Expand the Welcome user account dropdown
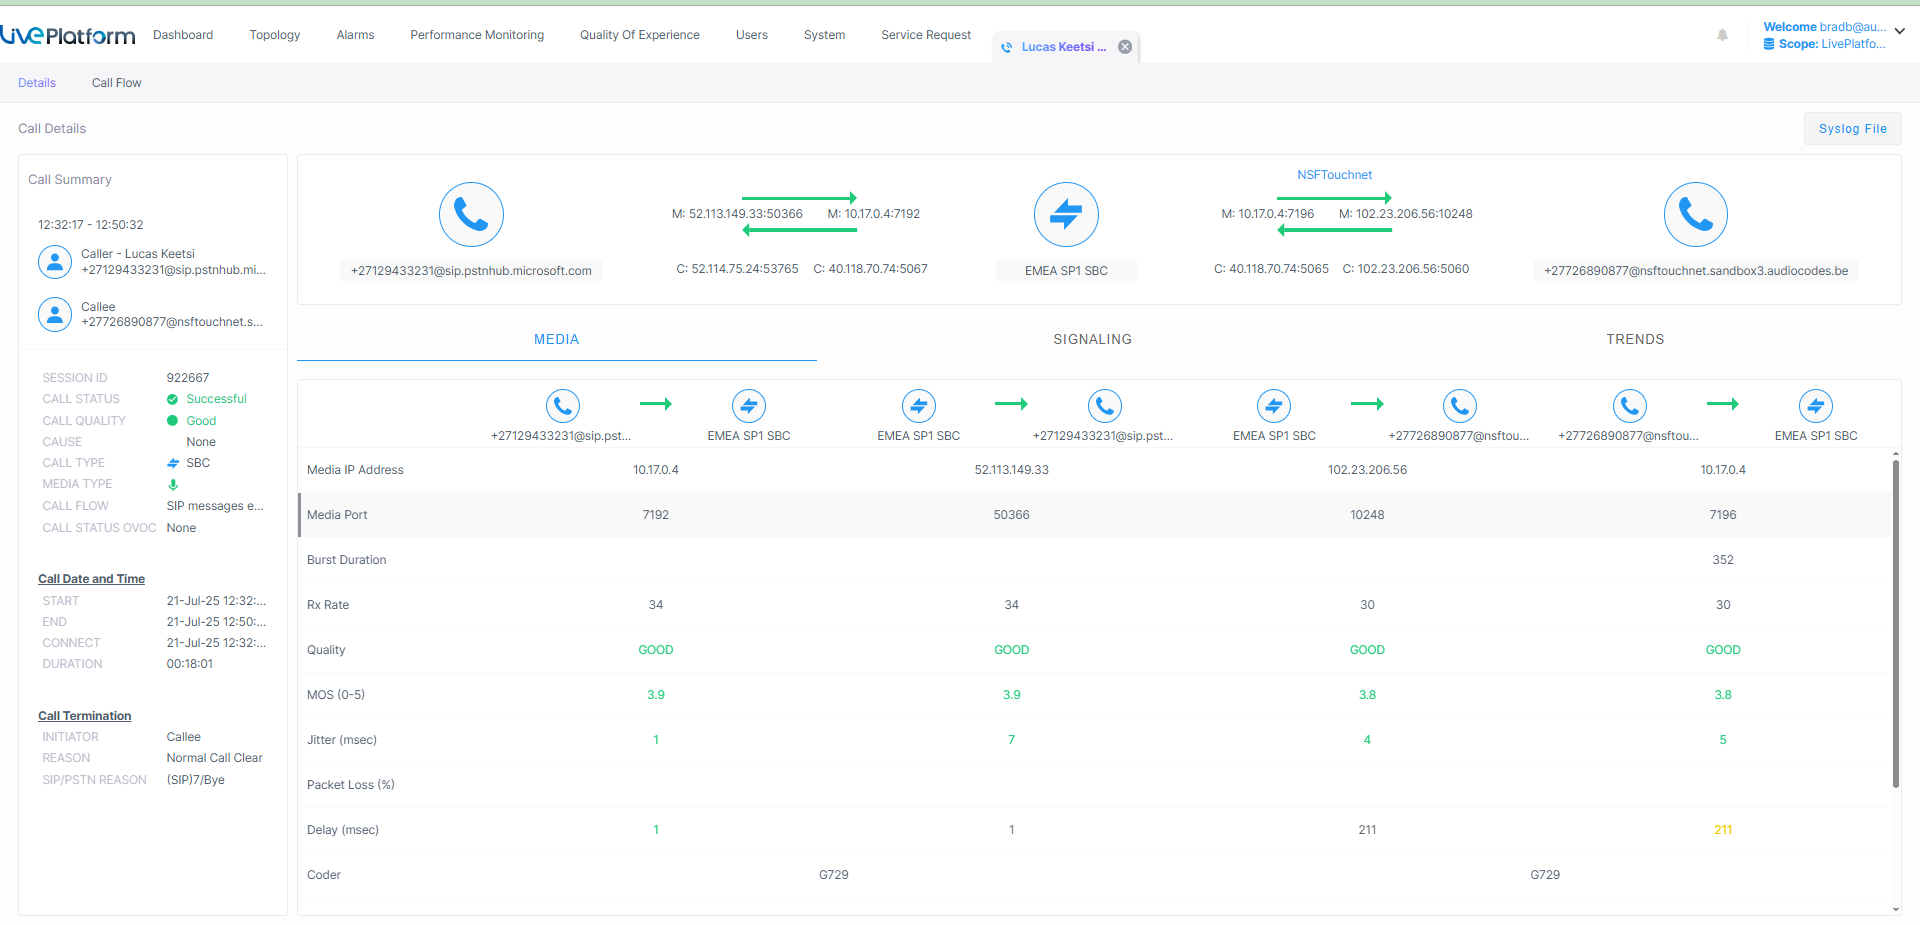1920x925 pixels. pos(1899,31)
